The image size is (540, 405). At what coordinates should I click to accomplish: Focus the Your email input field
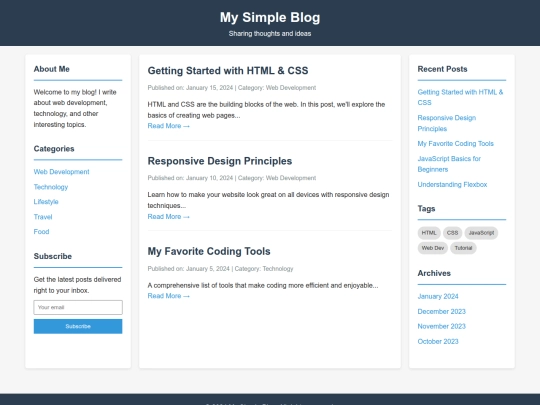coord(78,307)
